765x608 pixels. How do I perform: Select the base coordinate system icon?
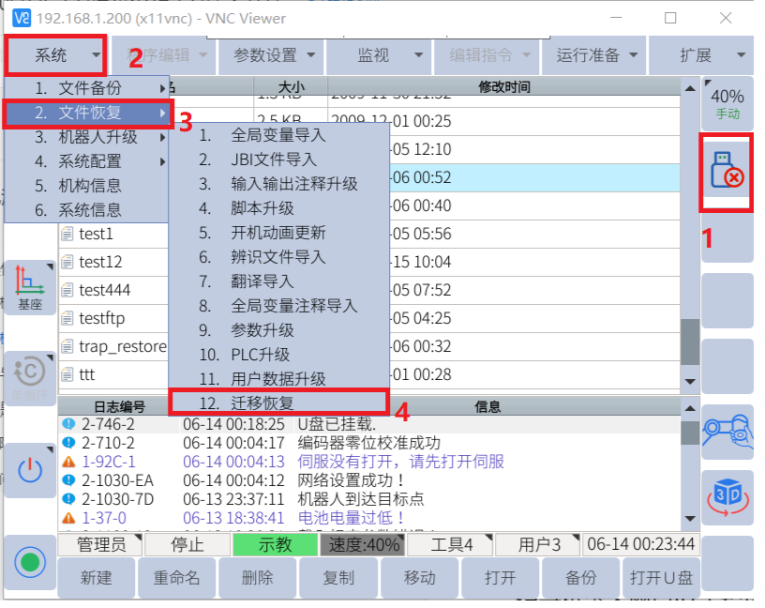click(x=30, y=287)
